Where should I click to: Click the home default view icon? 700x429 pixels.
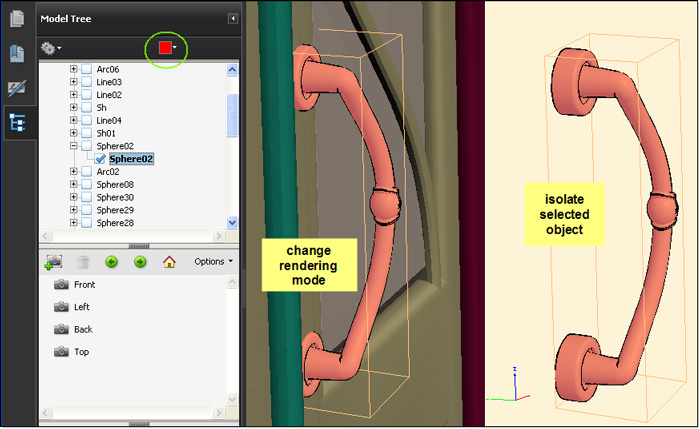tap(169, 262)
